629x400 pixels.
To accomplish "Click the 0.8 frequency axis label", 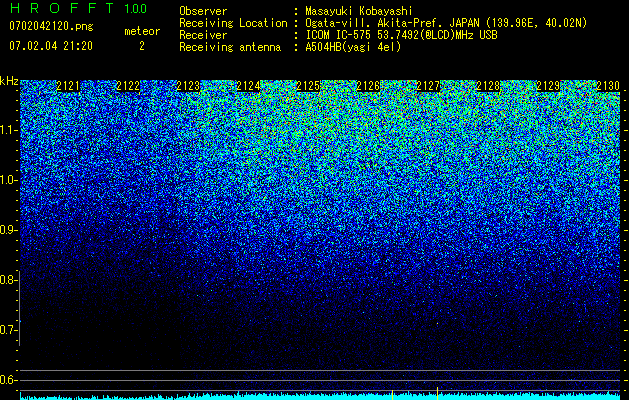I will pyautogui.click(x=8, y=280).
